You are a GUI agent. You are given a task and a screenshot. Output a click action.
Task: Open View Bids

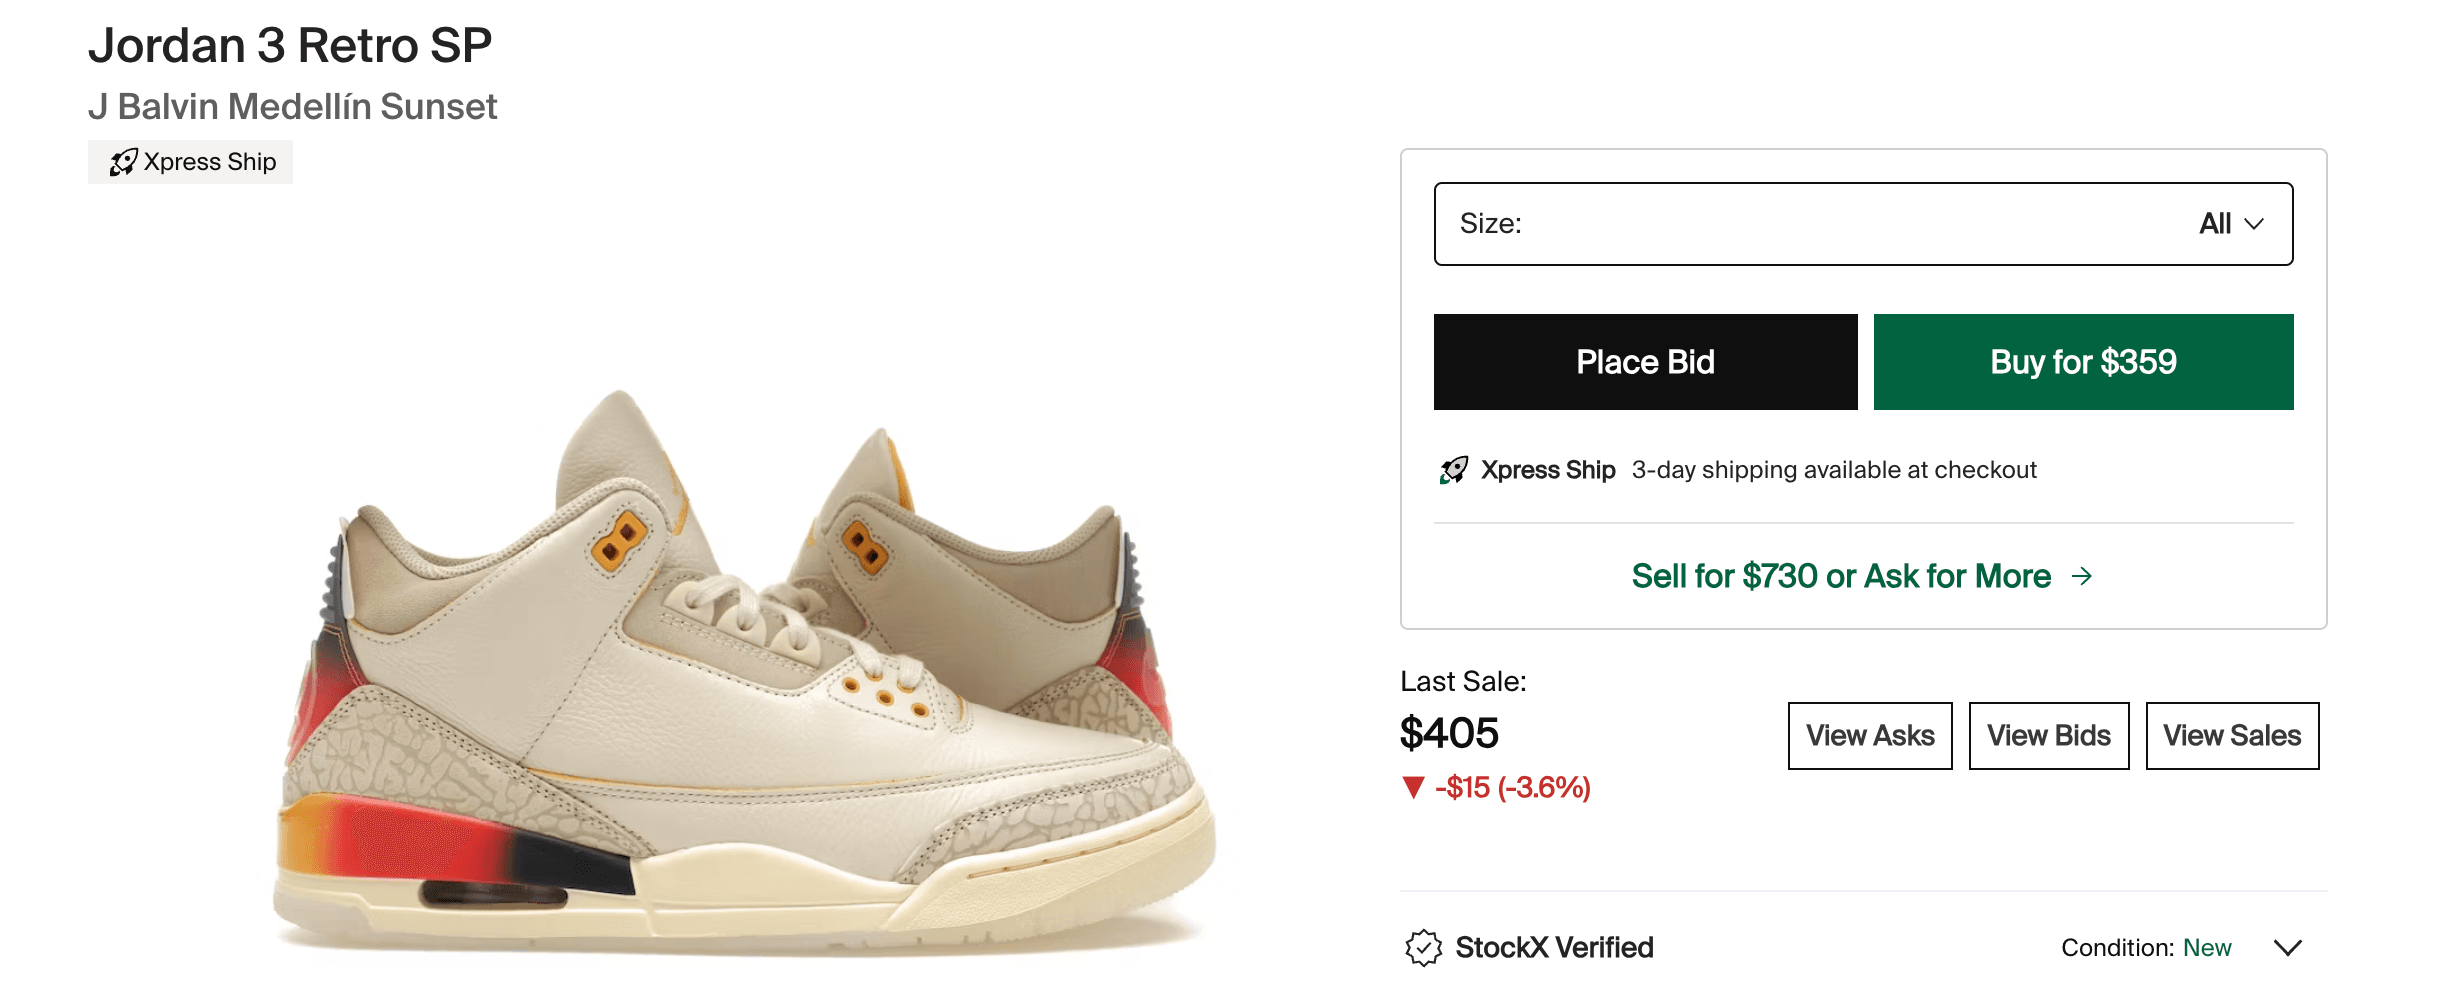click(2049, 736)
